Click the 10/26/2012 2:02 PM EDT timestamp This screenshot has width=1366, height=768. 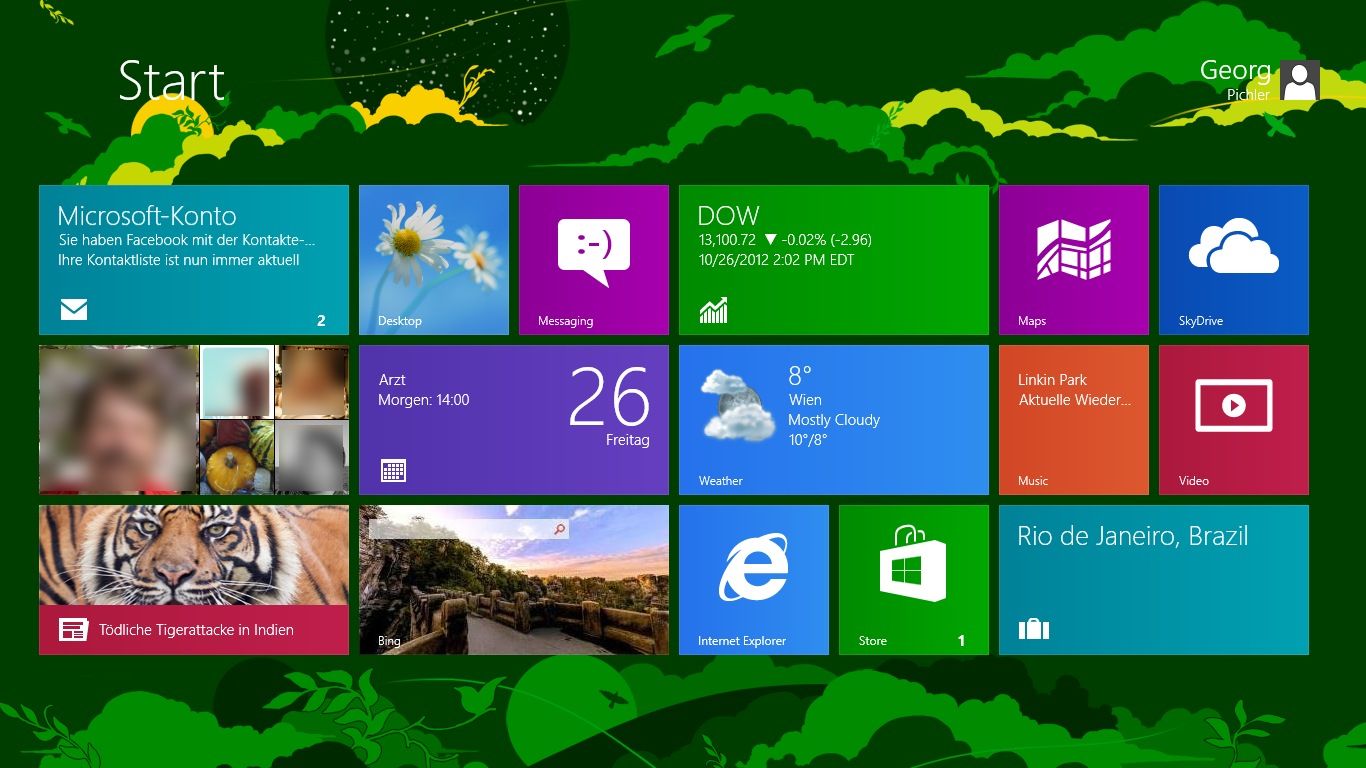pos(776,260)
